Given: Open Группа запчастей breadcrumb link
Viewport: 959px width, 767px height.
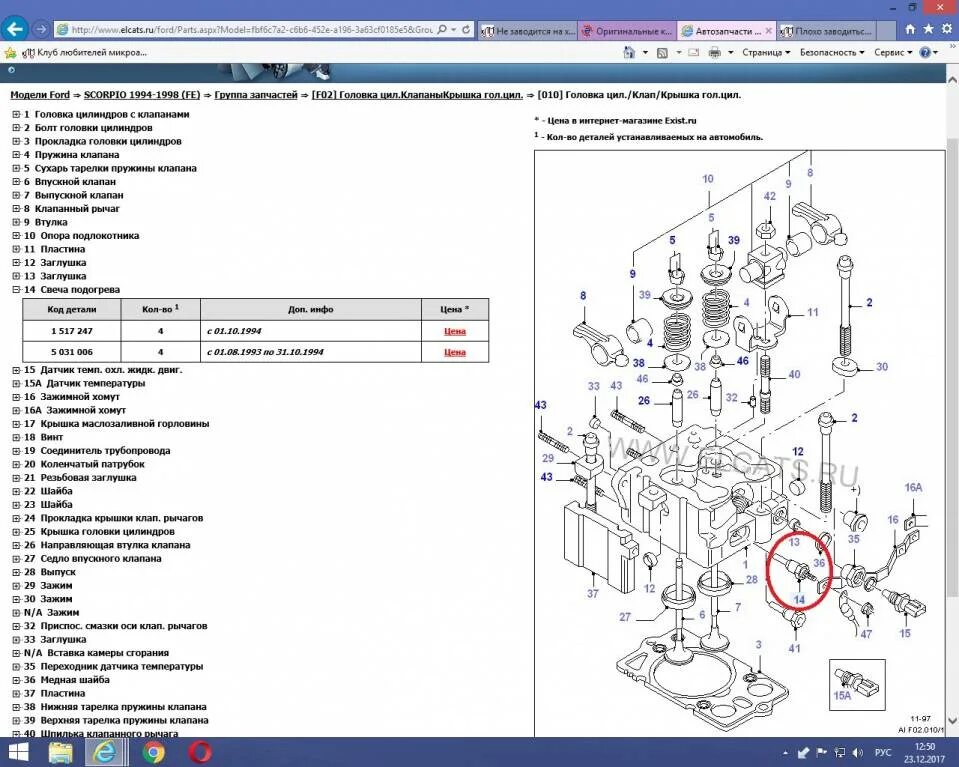Looking at the screenshot, I should point(256,95).
